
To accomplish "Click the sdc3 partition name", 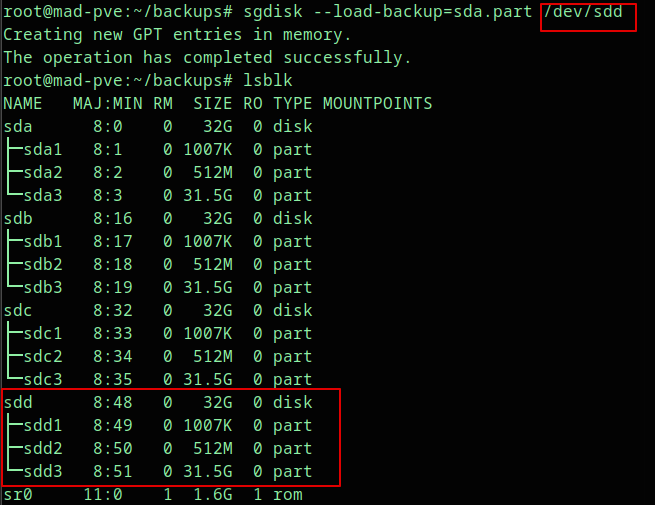I will coord(43,379).
